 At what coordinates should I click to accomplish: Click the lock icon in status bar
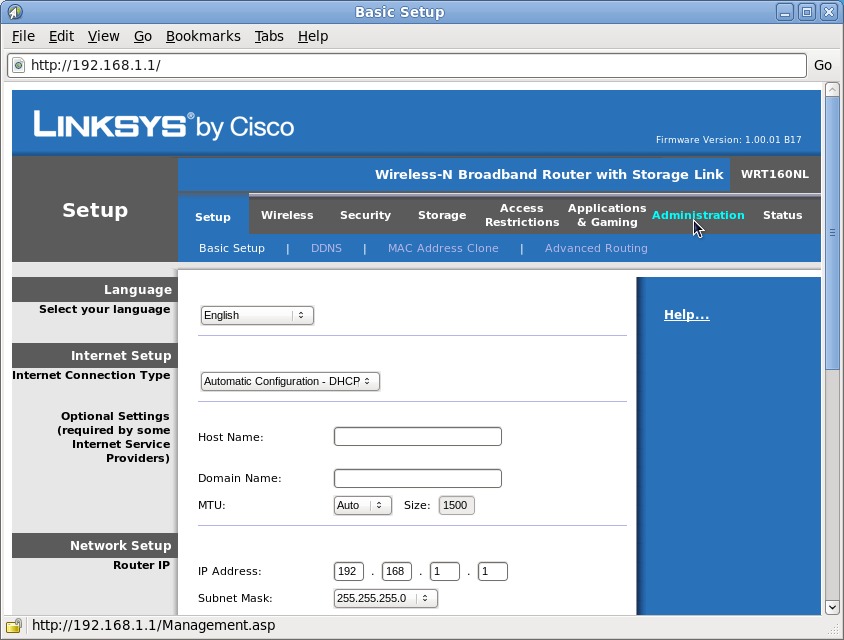click(15, 626)
